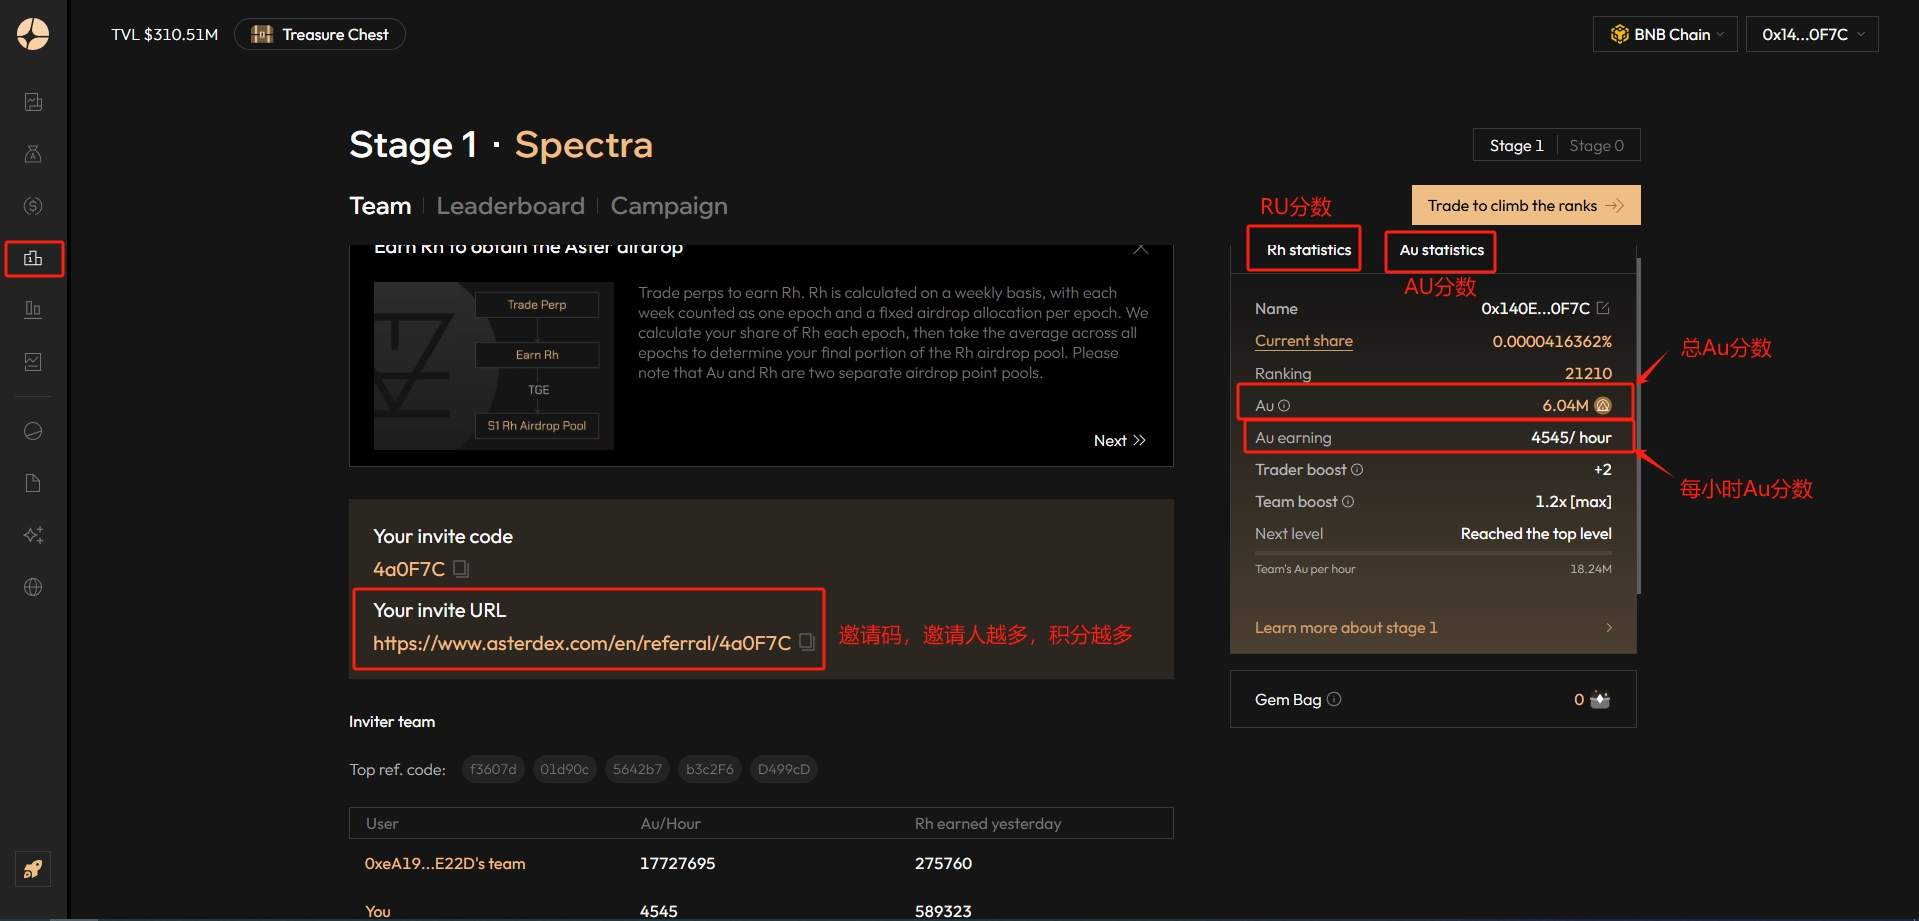The height and width of the screenshot is (921, 1919).
Task: Click the Rh earned yesterday column header
Action: (x=988, y=823)
